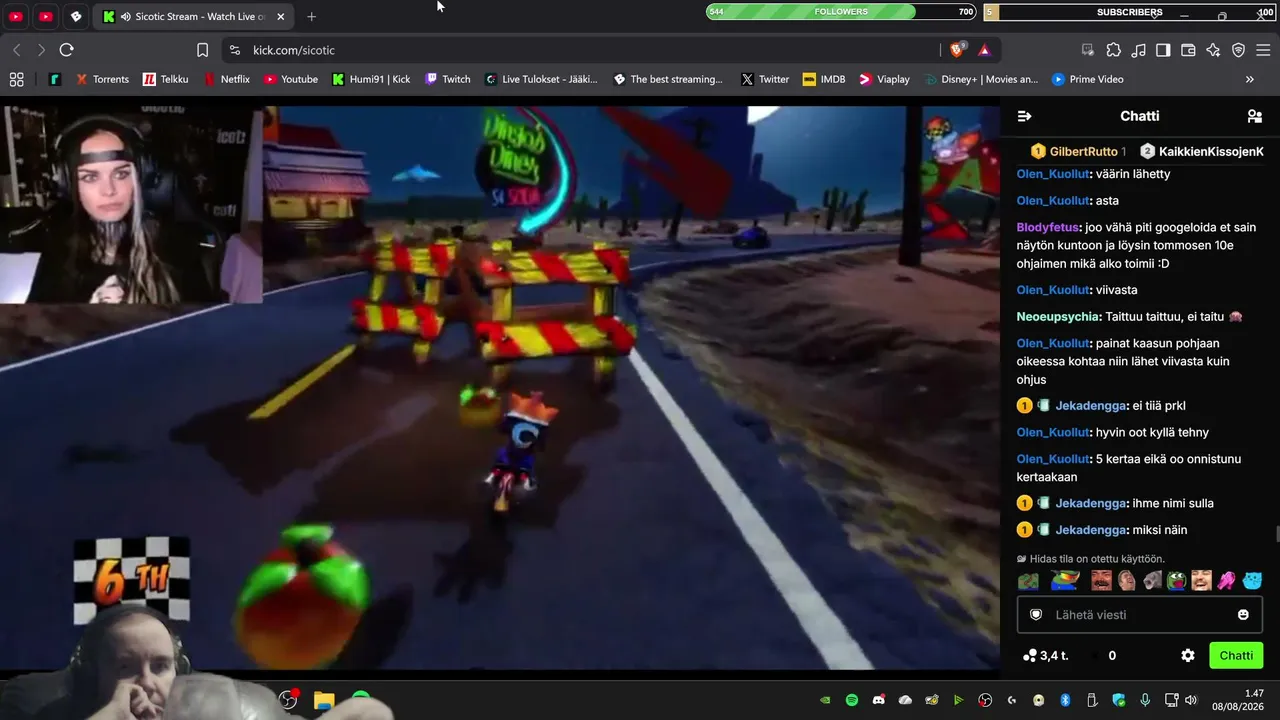Viewport: 1280px width, 720px height.
Task: Open File Explorer from the taskbar
Action: tap(324, 700)
